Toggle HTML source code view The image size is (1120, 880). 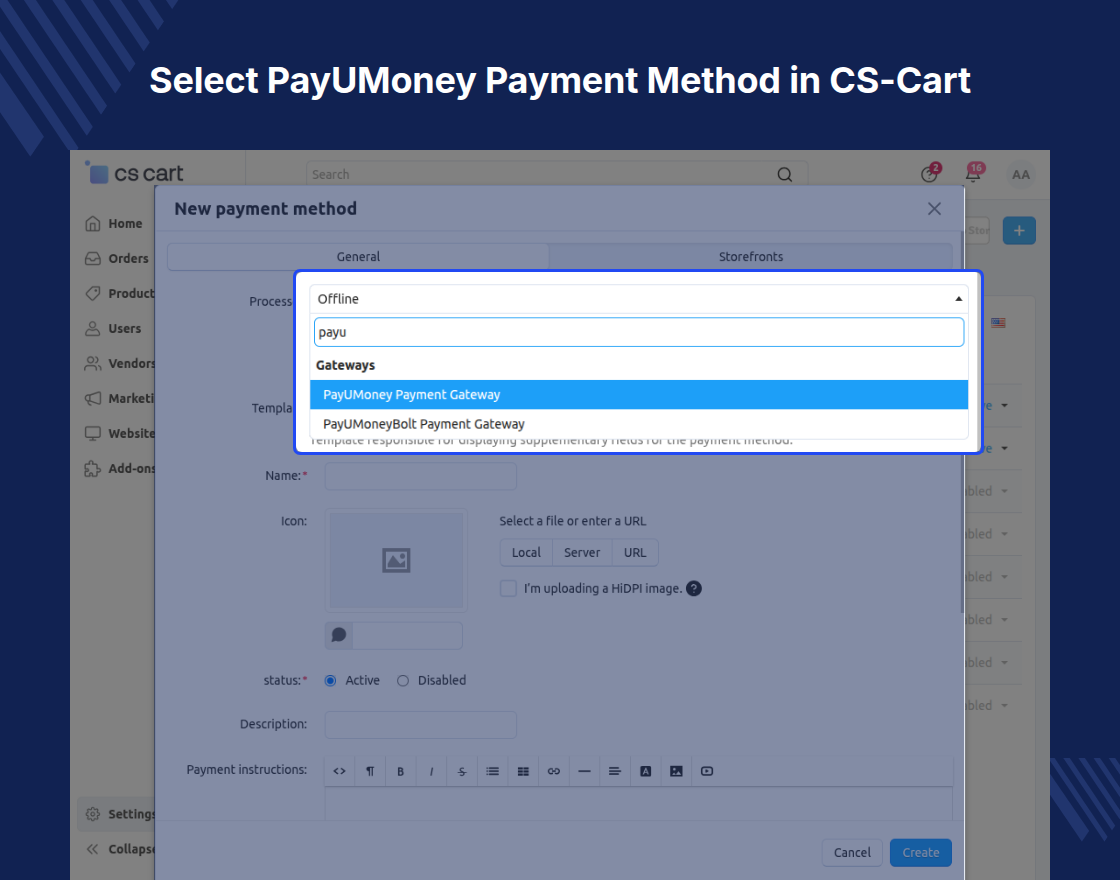tap(339, 771)
